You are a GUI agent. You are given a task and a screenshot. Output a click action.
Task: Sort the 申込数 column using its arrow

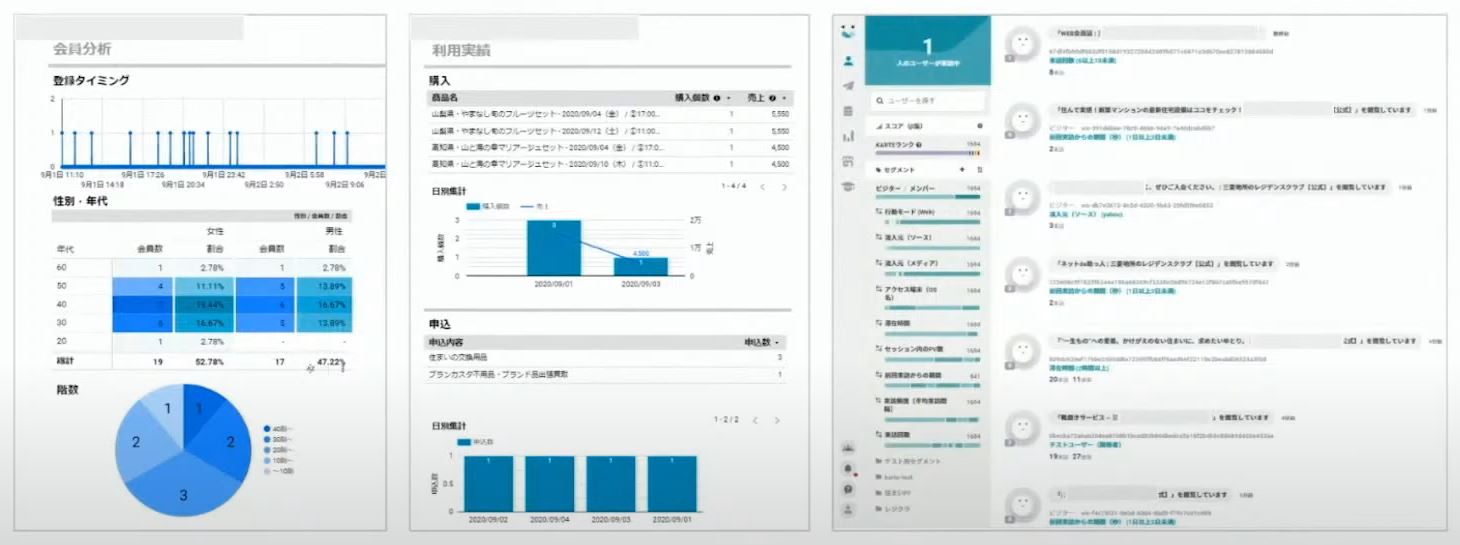pyautogui.click(x=777, y=342)
